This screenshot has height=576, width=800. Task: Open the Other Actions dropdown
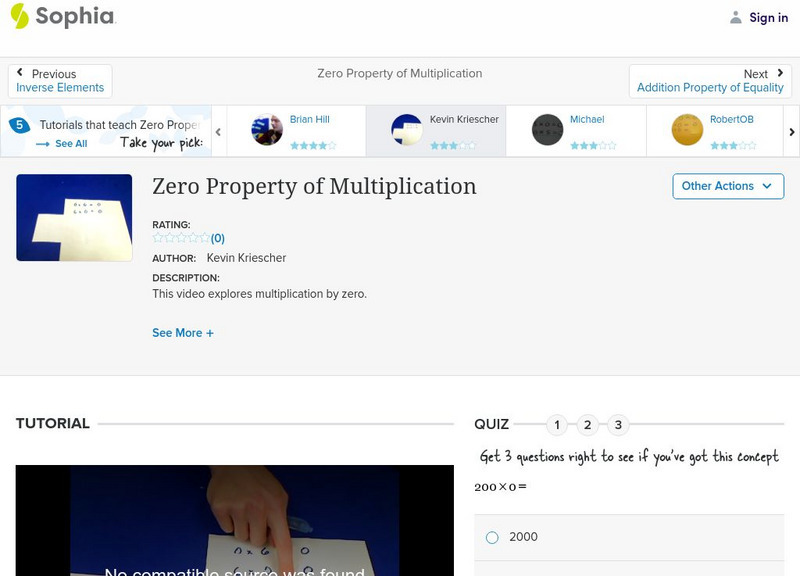727,186
